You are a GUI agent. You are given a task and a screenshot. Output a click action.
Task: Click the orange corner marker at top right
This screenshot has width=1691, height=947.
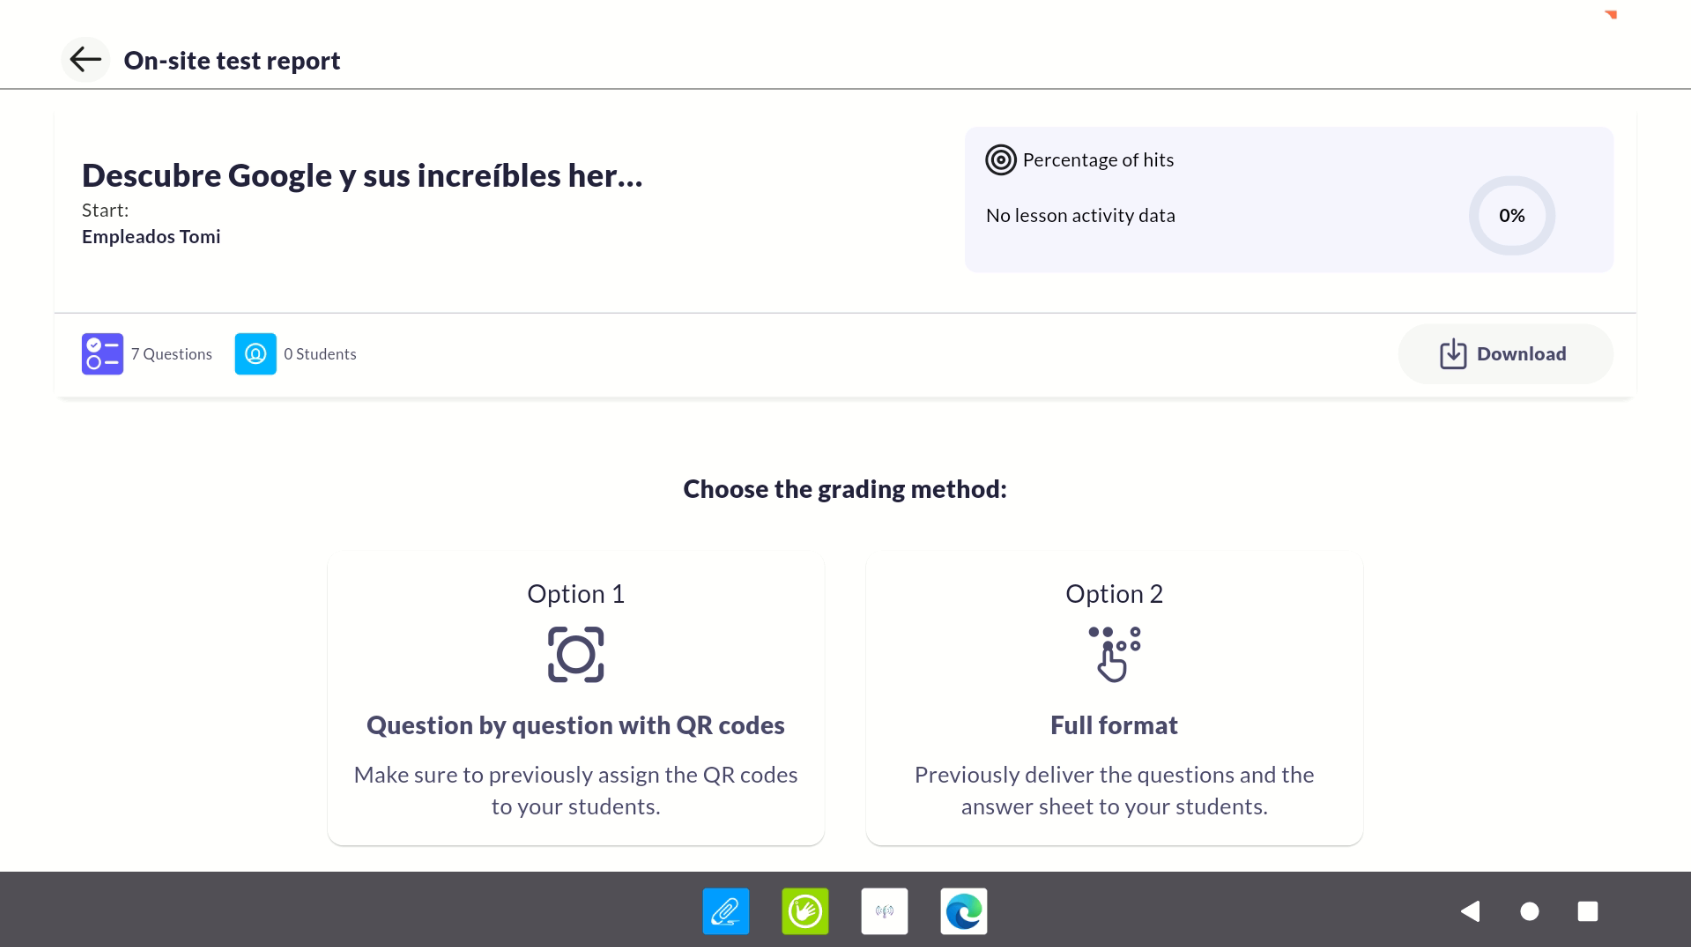1611,14
